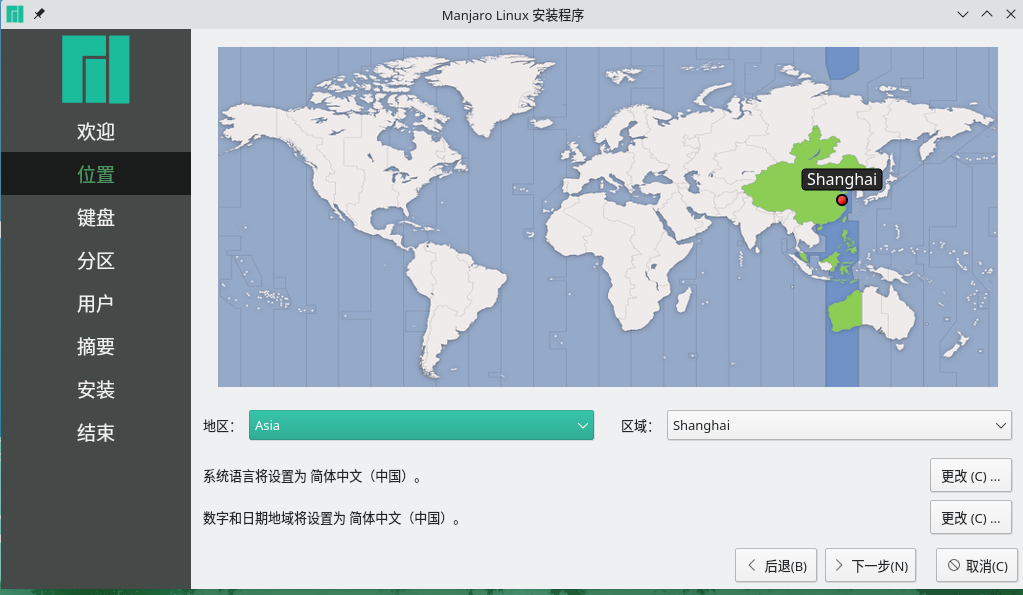The width and height of the screenshot is (1023, 595).
Task: Select the 用户 step in sidebar
Action: (x=96, y=303)
